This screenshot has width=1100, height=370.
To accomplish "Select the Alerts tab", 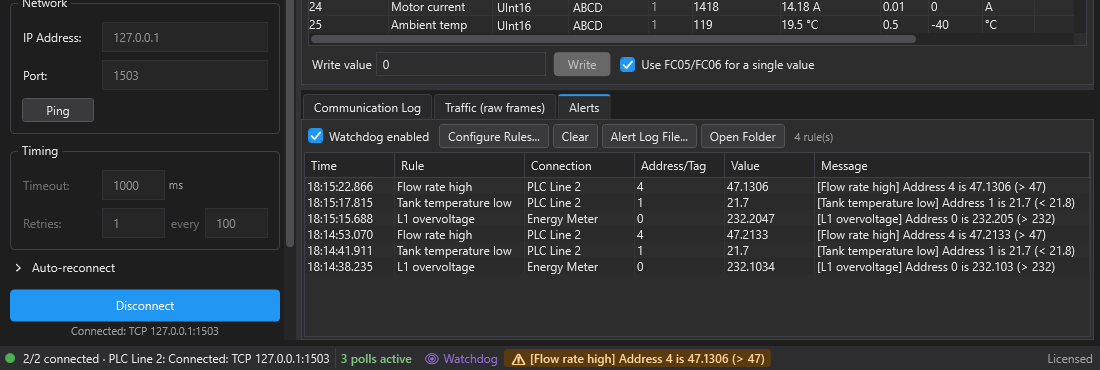I will tap(584, 107).
